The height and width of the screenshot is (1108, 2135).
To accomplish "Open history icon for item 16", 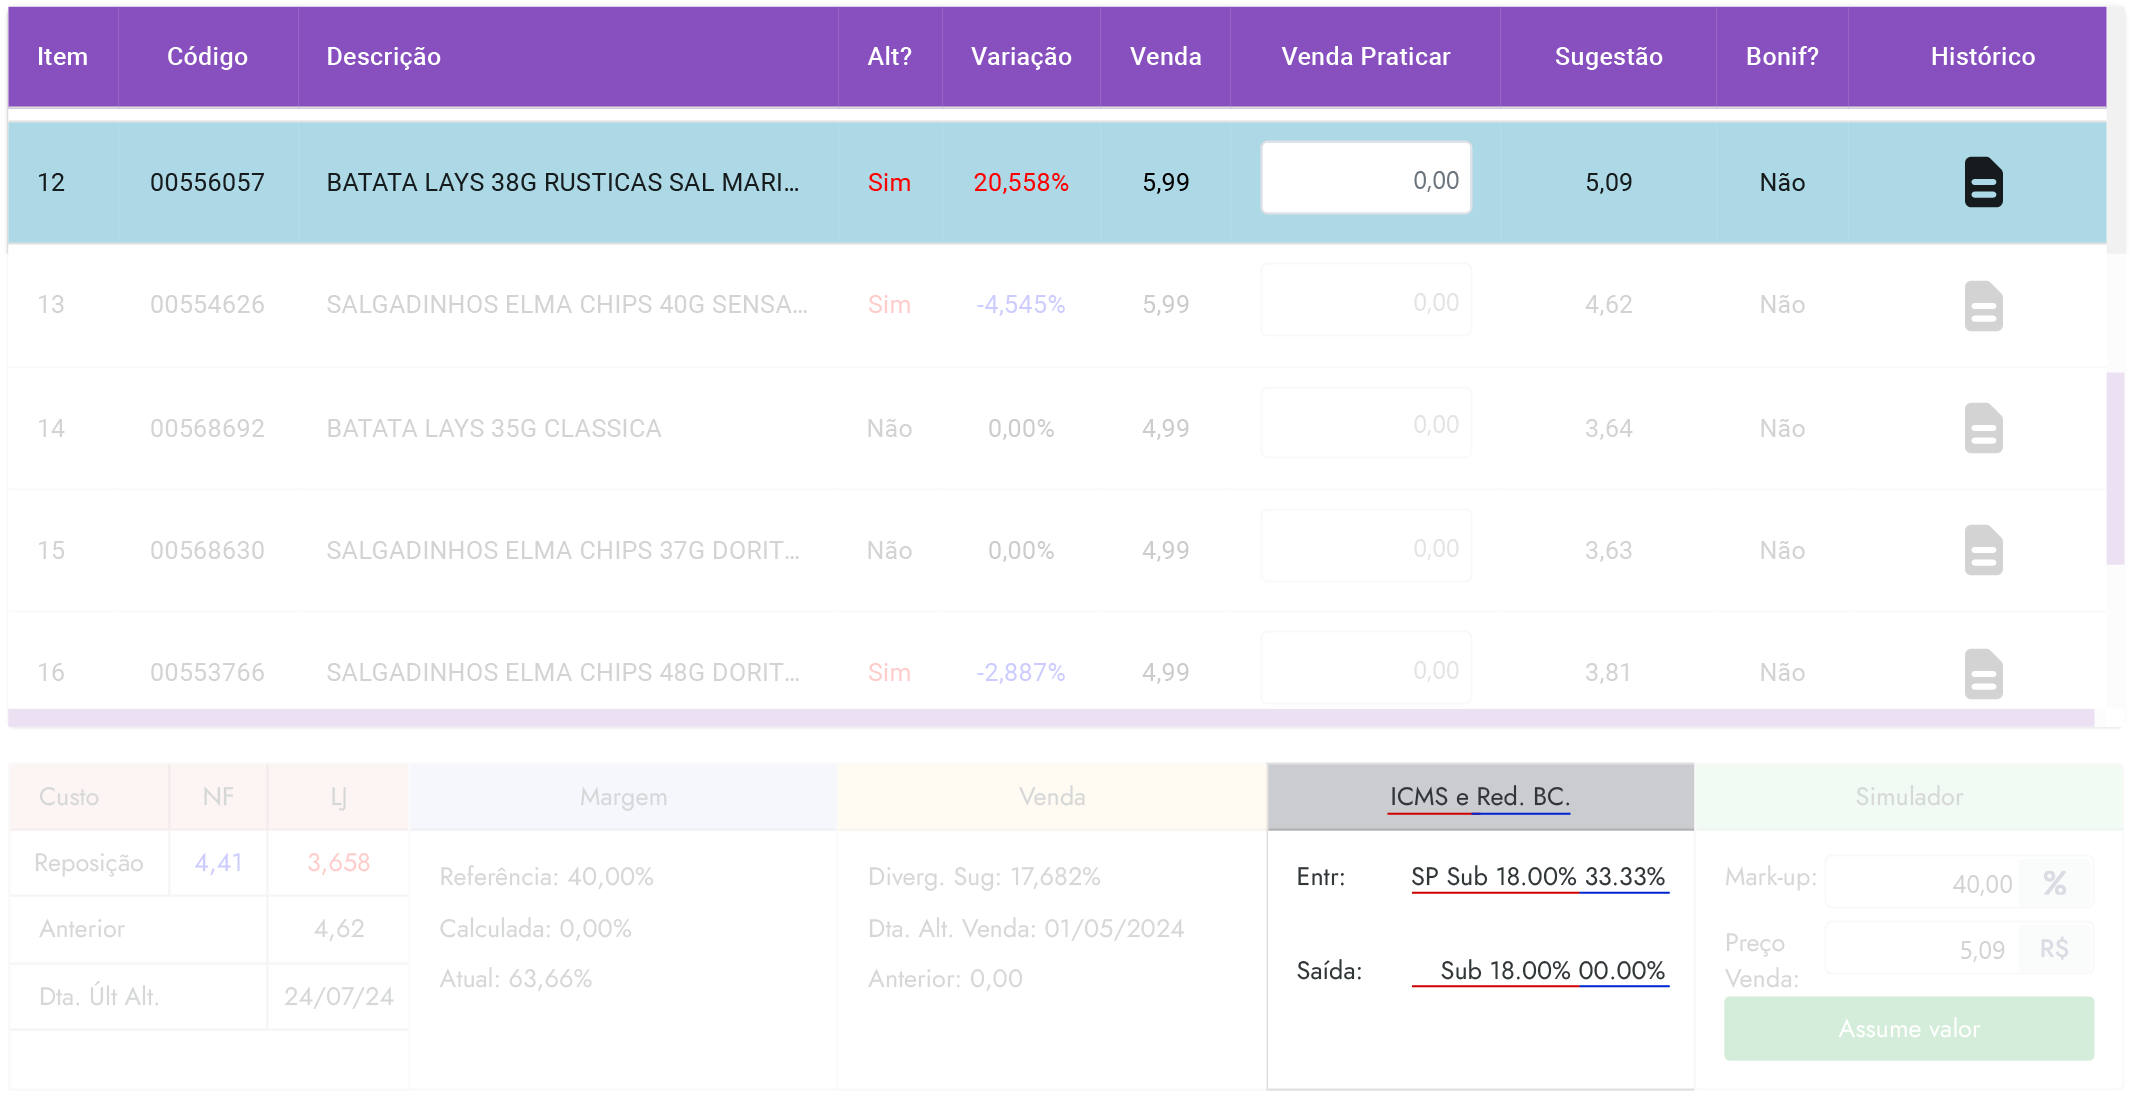I will coord(1982,673).
